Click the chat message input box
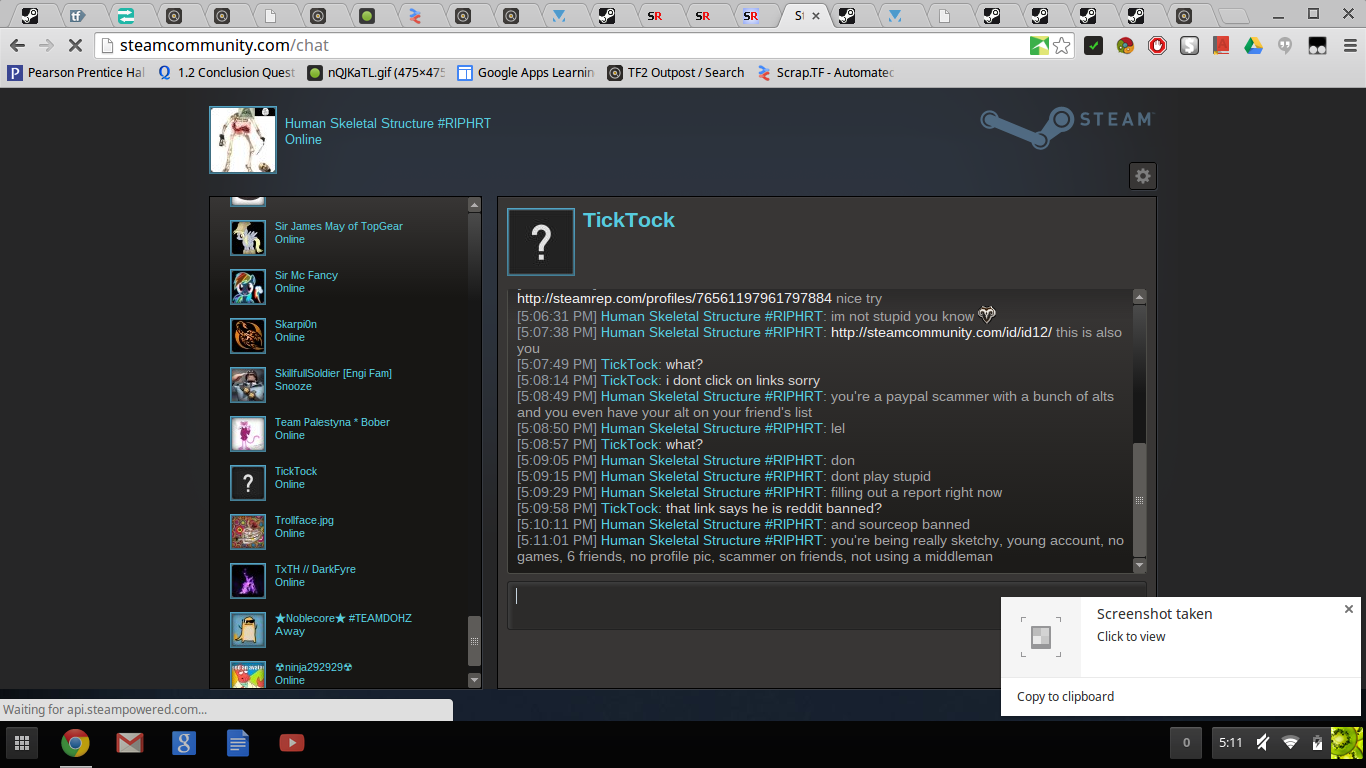 tap(750, 605)
